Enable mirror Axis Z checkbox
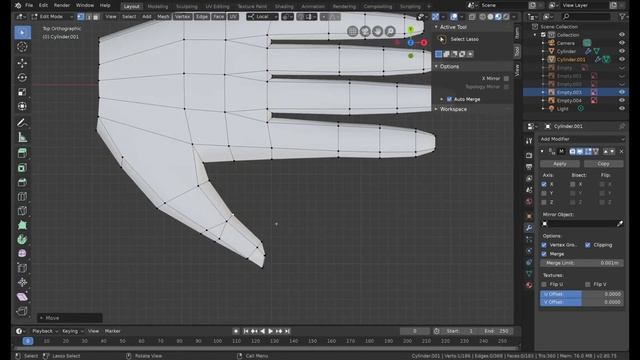This screenshot has width=640, height=360. (544, 202)
